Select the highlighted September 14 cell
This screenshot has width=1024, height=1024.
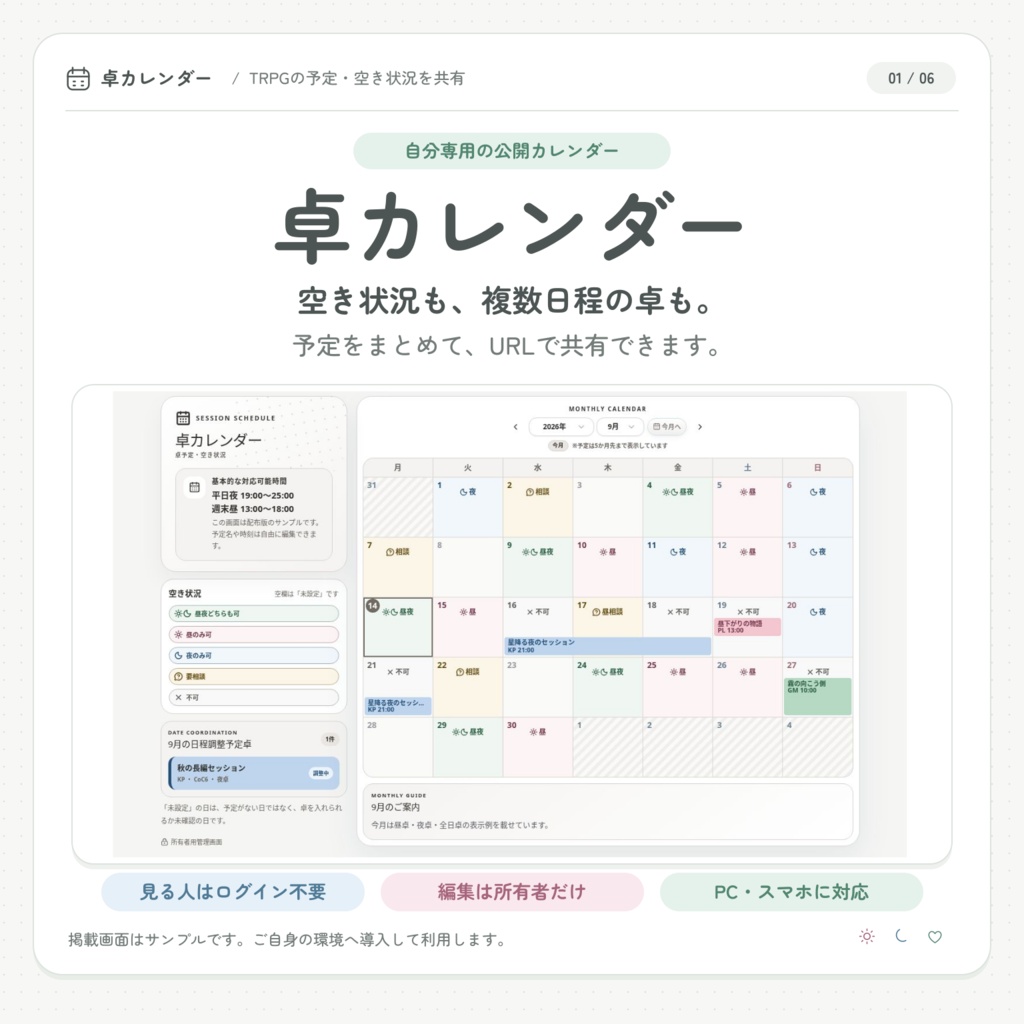click(398, 627)
